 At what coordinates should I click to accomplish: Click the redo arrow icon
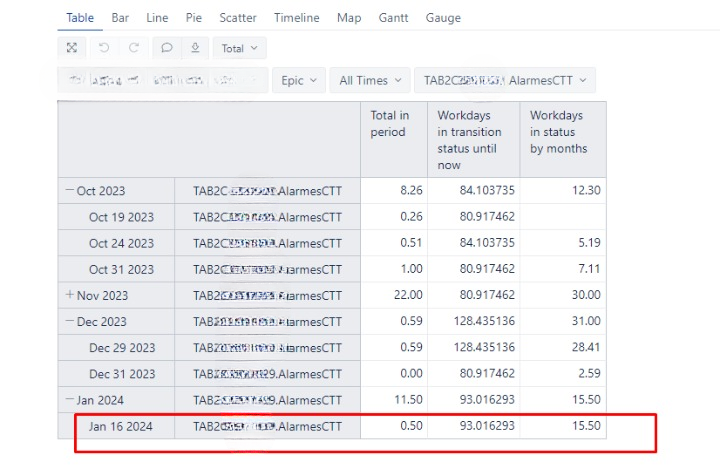[134, 48]
